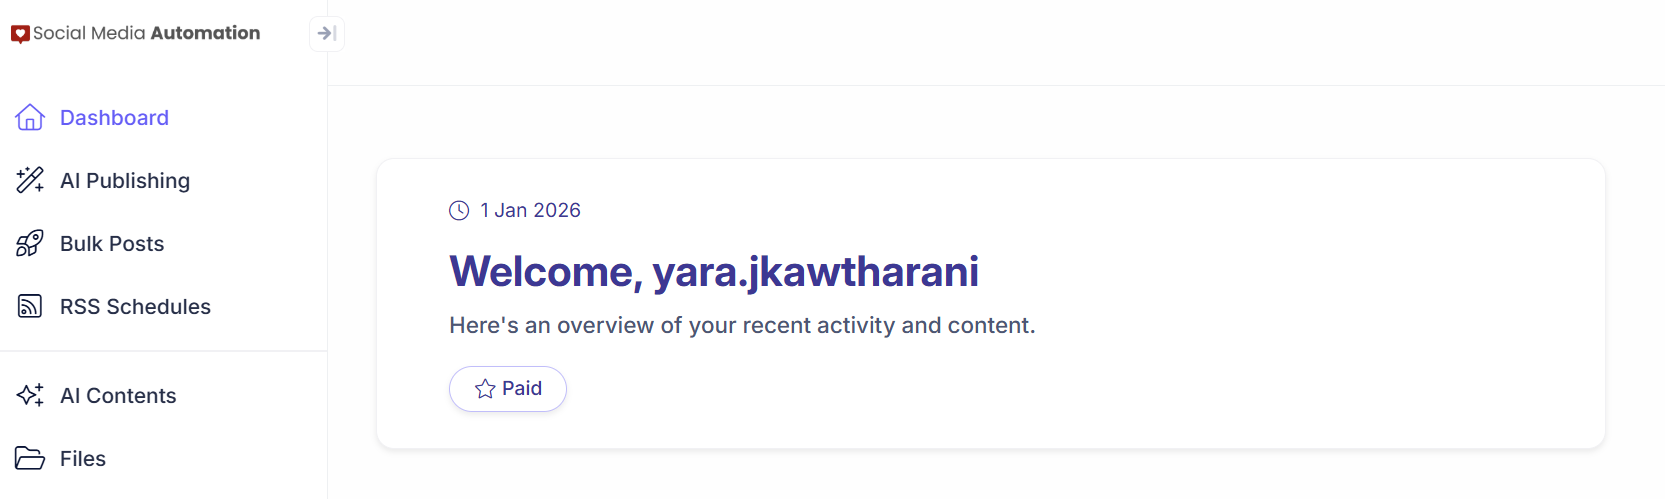Navigate to the AI Contents label
Image resolution: width=1665 pixels, height=499 pixels.
click(118, 396)
